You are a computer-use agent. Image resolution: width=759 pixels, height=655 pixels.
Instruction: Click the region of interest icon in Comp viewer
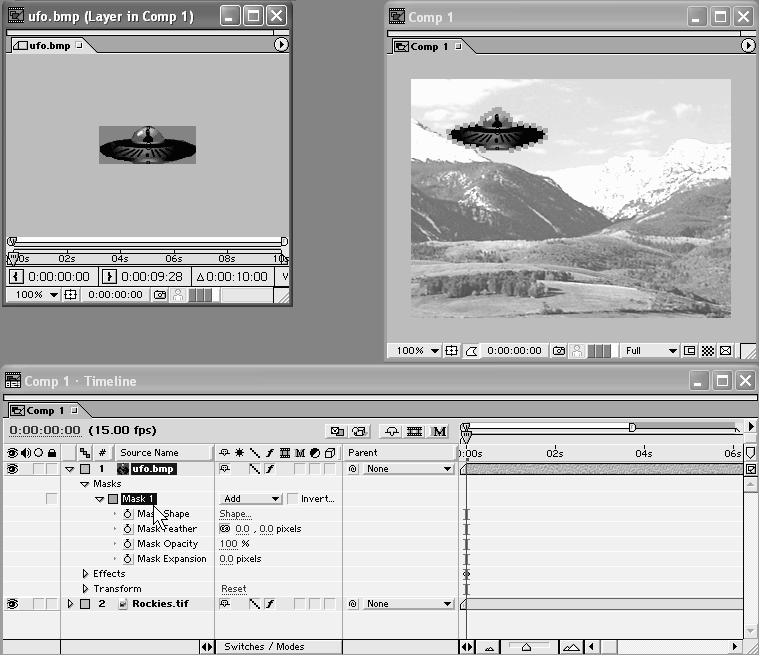[689, 351]
